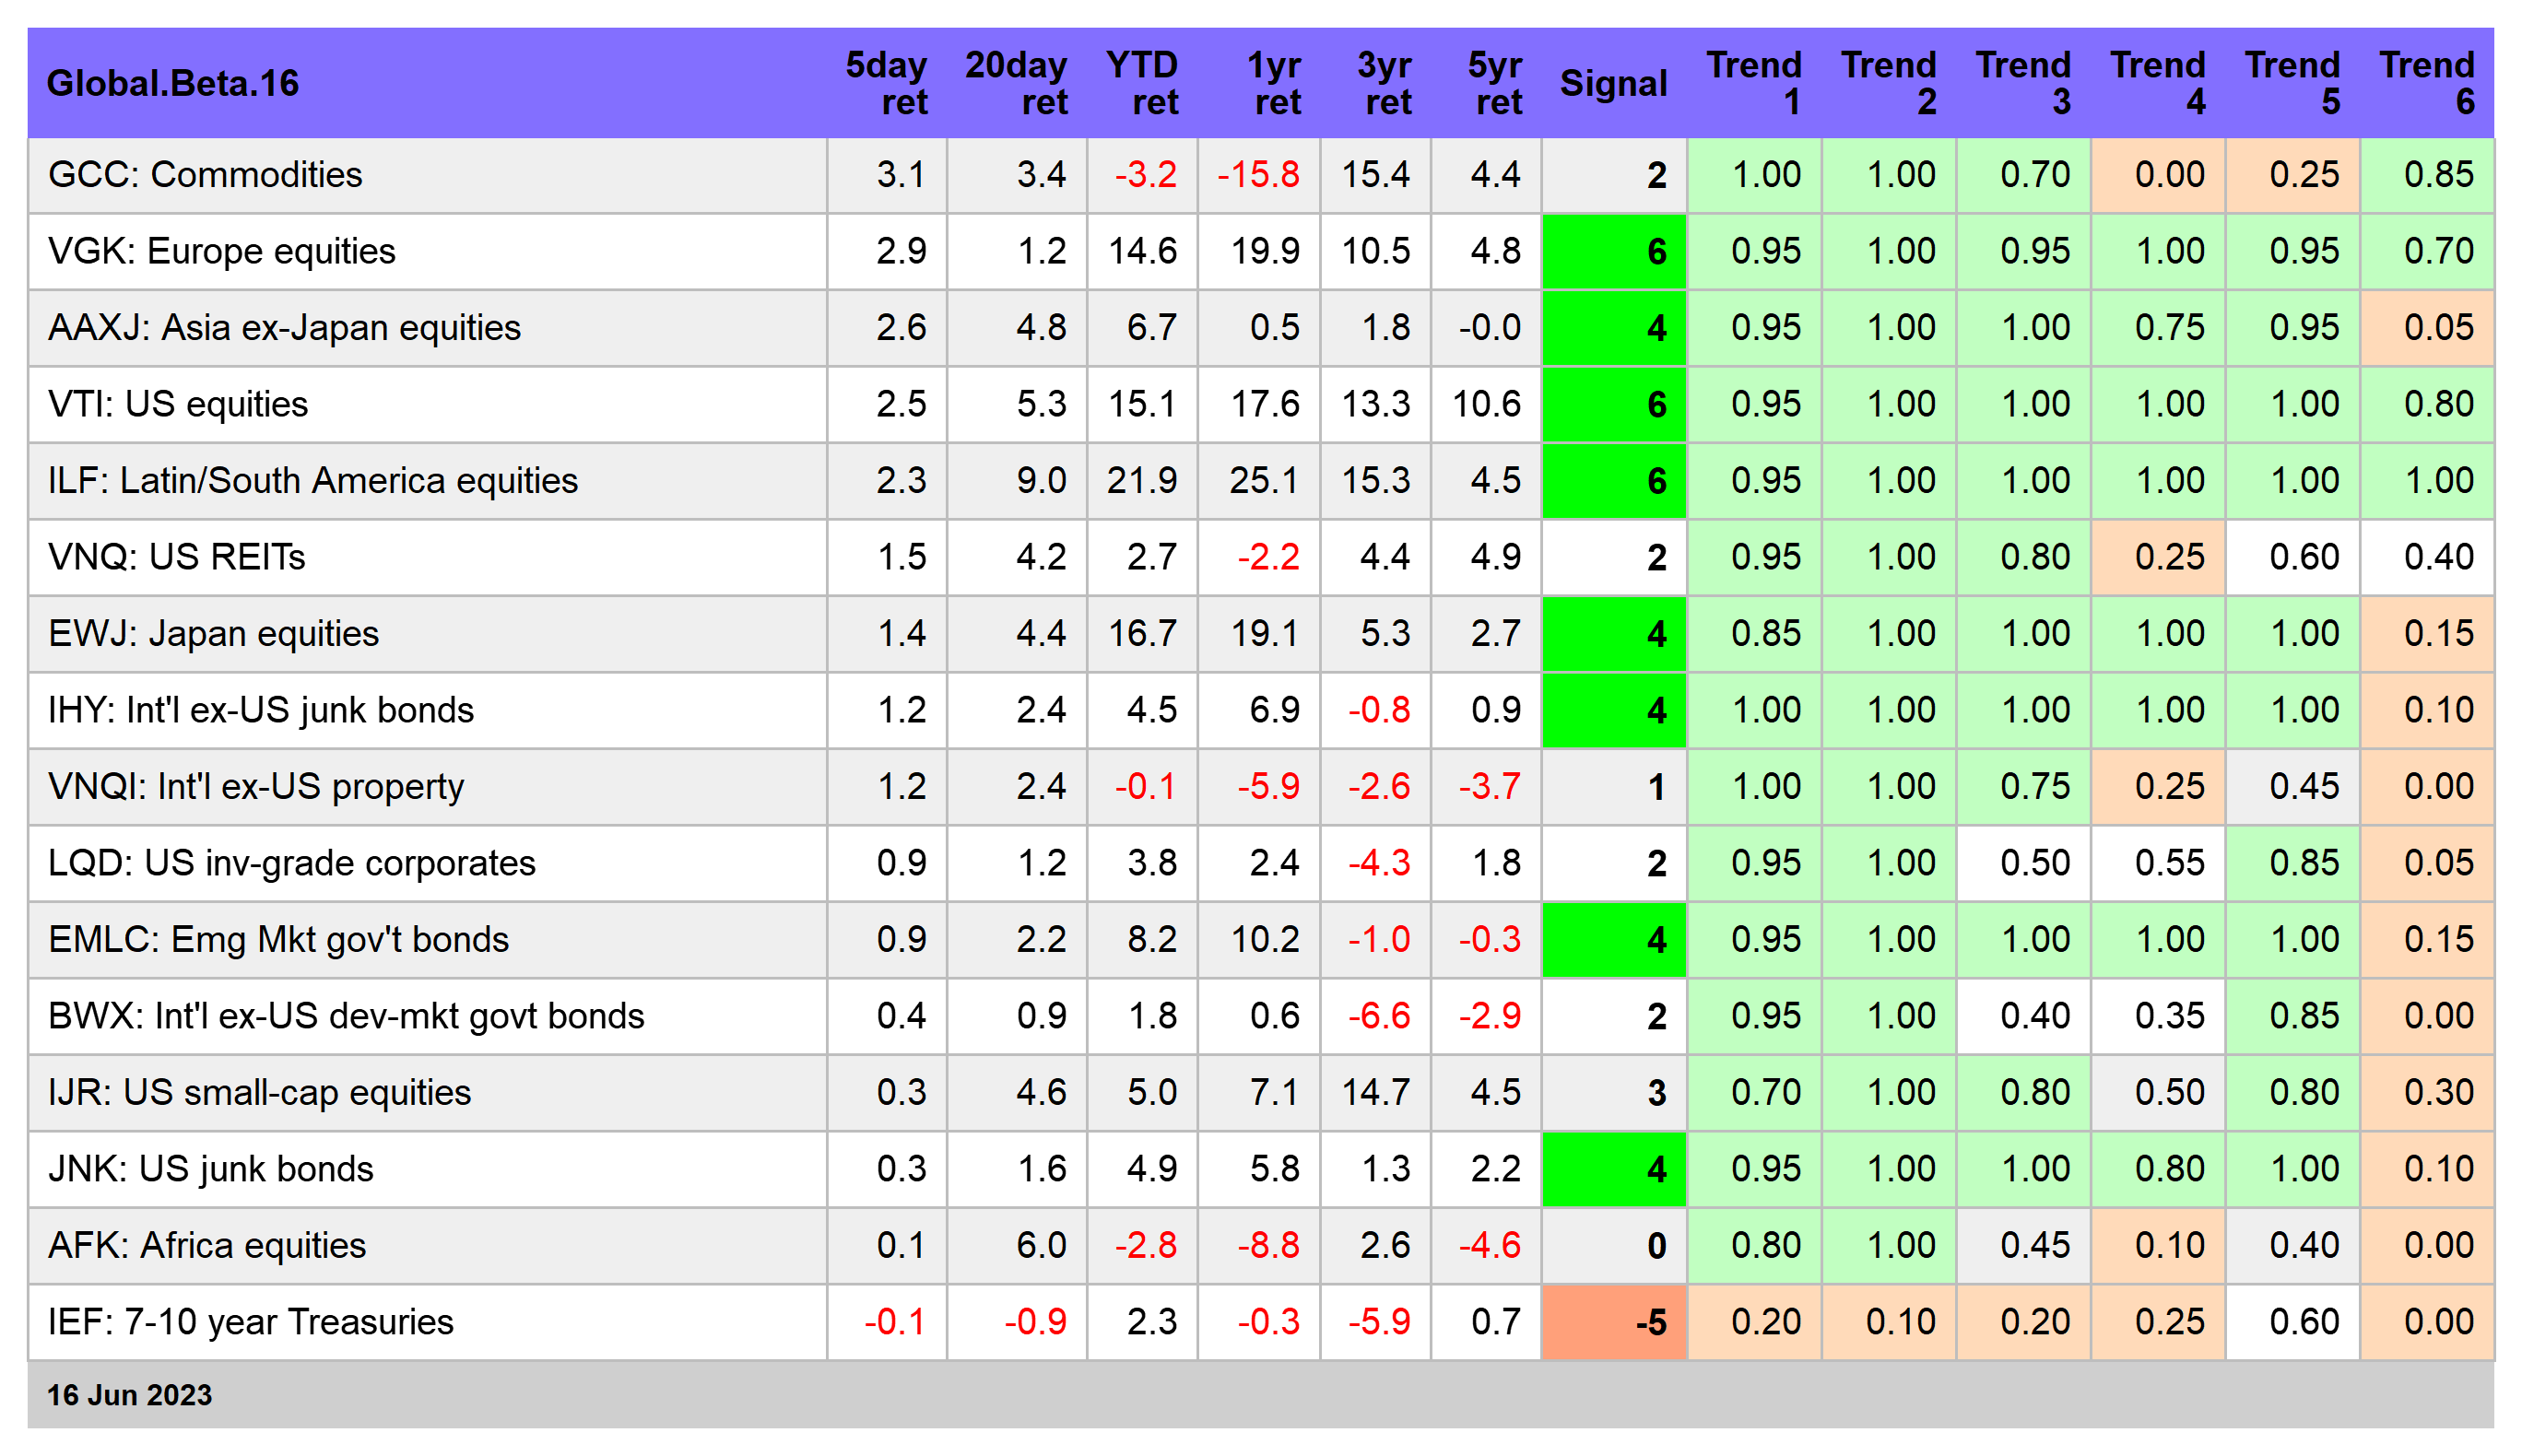Select the 'VNQ: US REITs' row label
Screen dimensions: 2522x1456
tap(176, 557)
